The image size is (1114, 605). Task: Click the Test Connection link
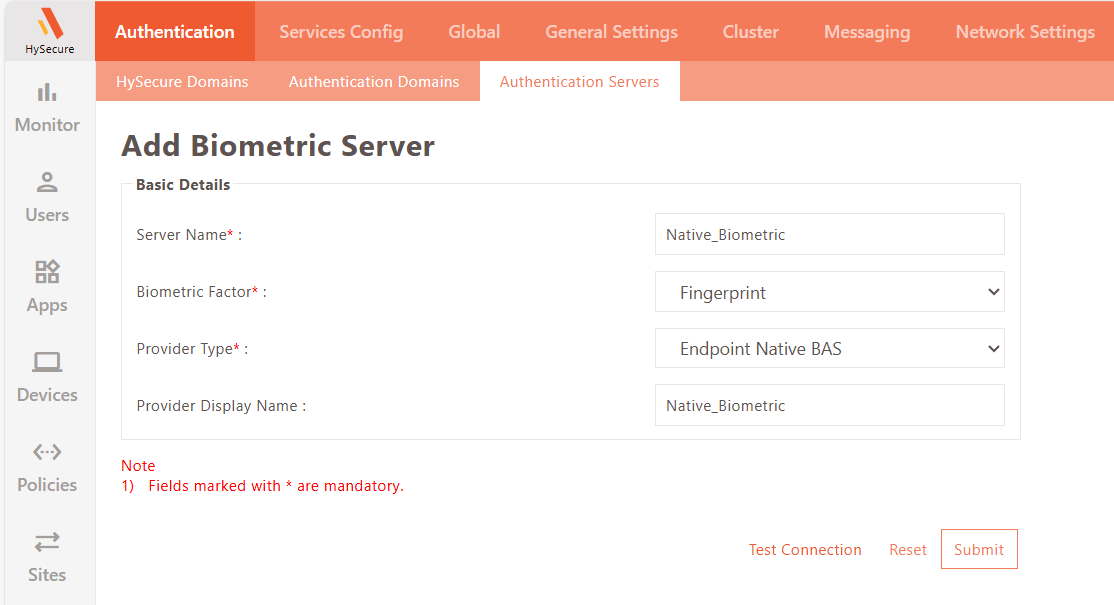(805, 550)
